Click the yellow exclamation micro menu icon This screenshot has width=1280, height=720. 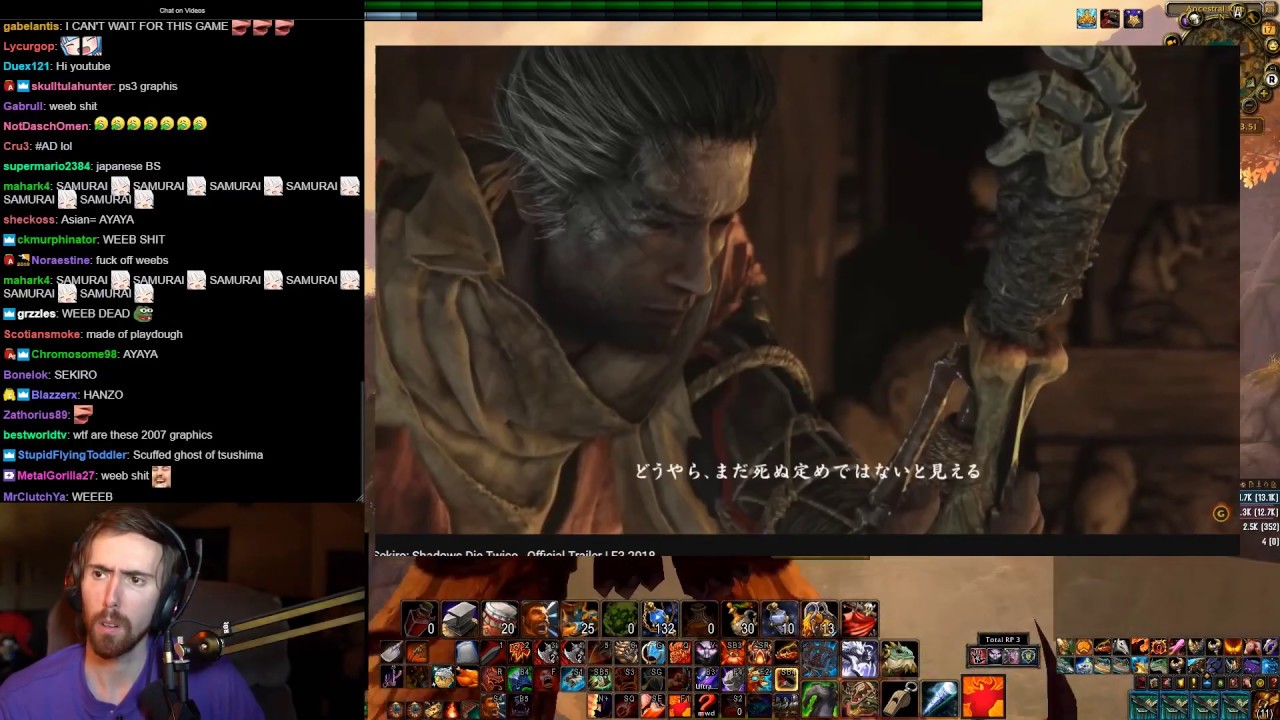tap(1194, 683)
